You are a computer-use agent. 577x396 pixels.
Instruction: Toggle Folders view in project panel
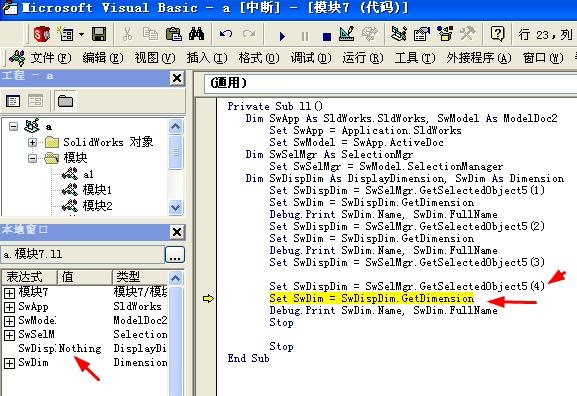66,101
